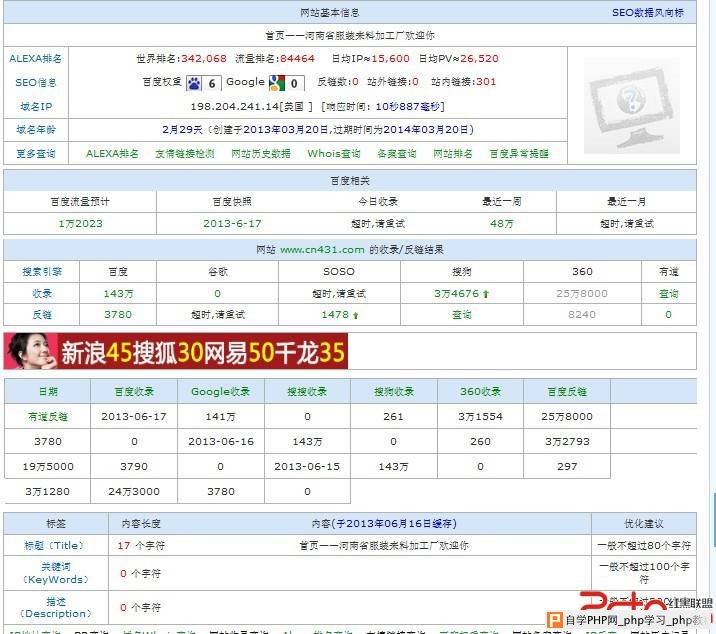This screenshot has width=716, height=634.
Task: Click the www.cn431.com site link
Action: 322,250
